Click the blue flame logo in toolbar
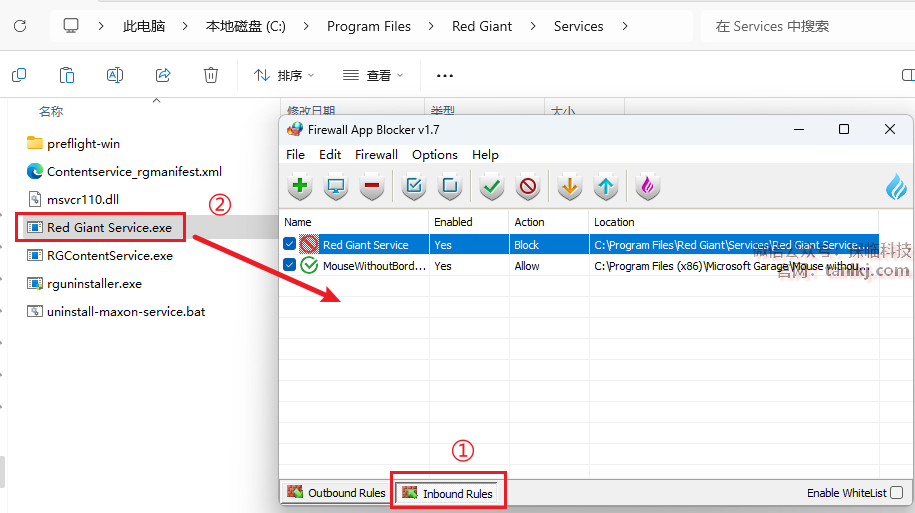This screenshot has height=513, width=915. (896, 187)
